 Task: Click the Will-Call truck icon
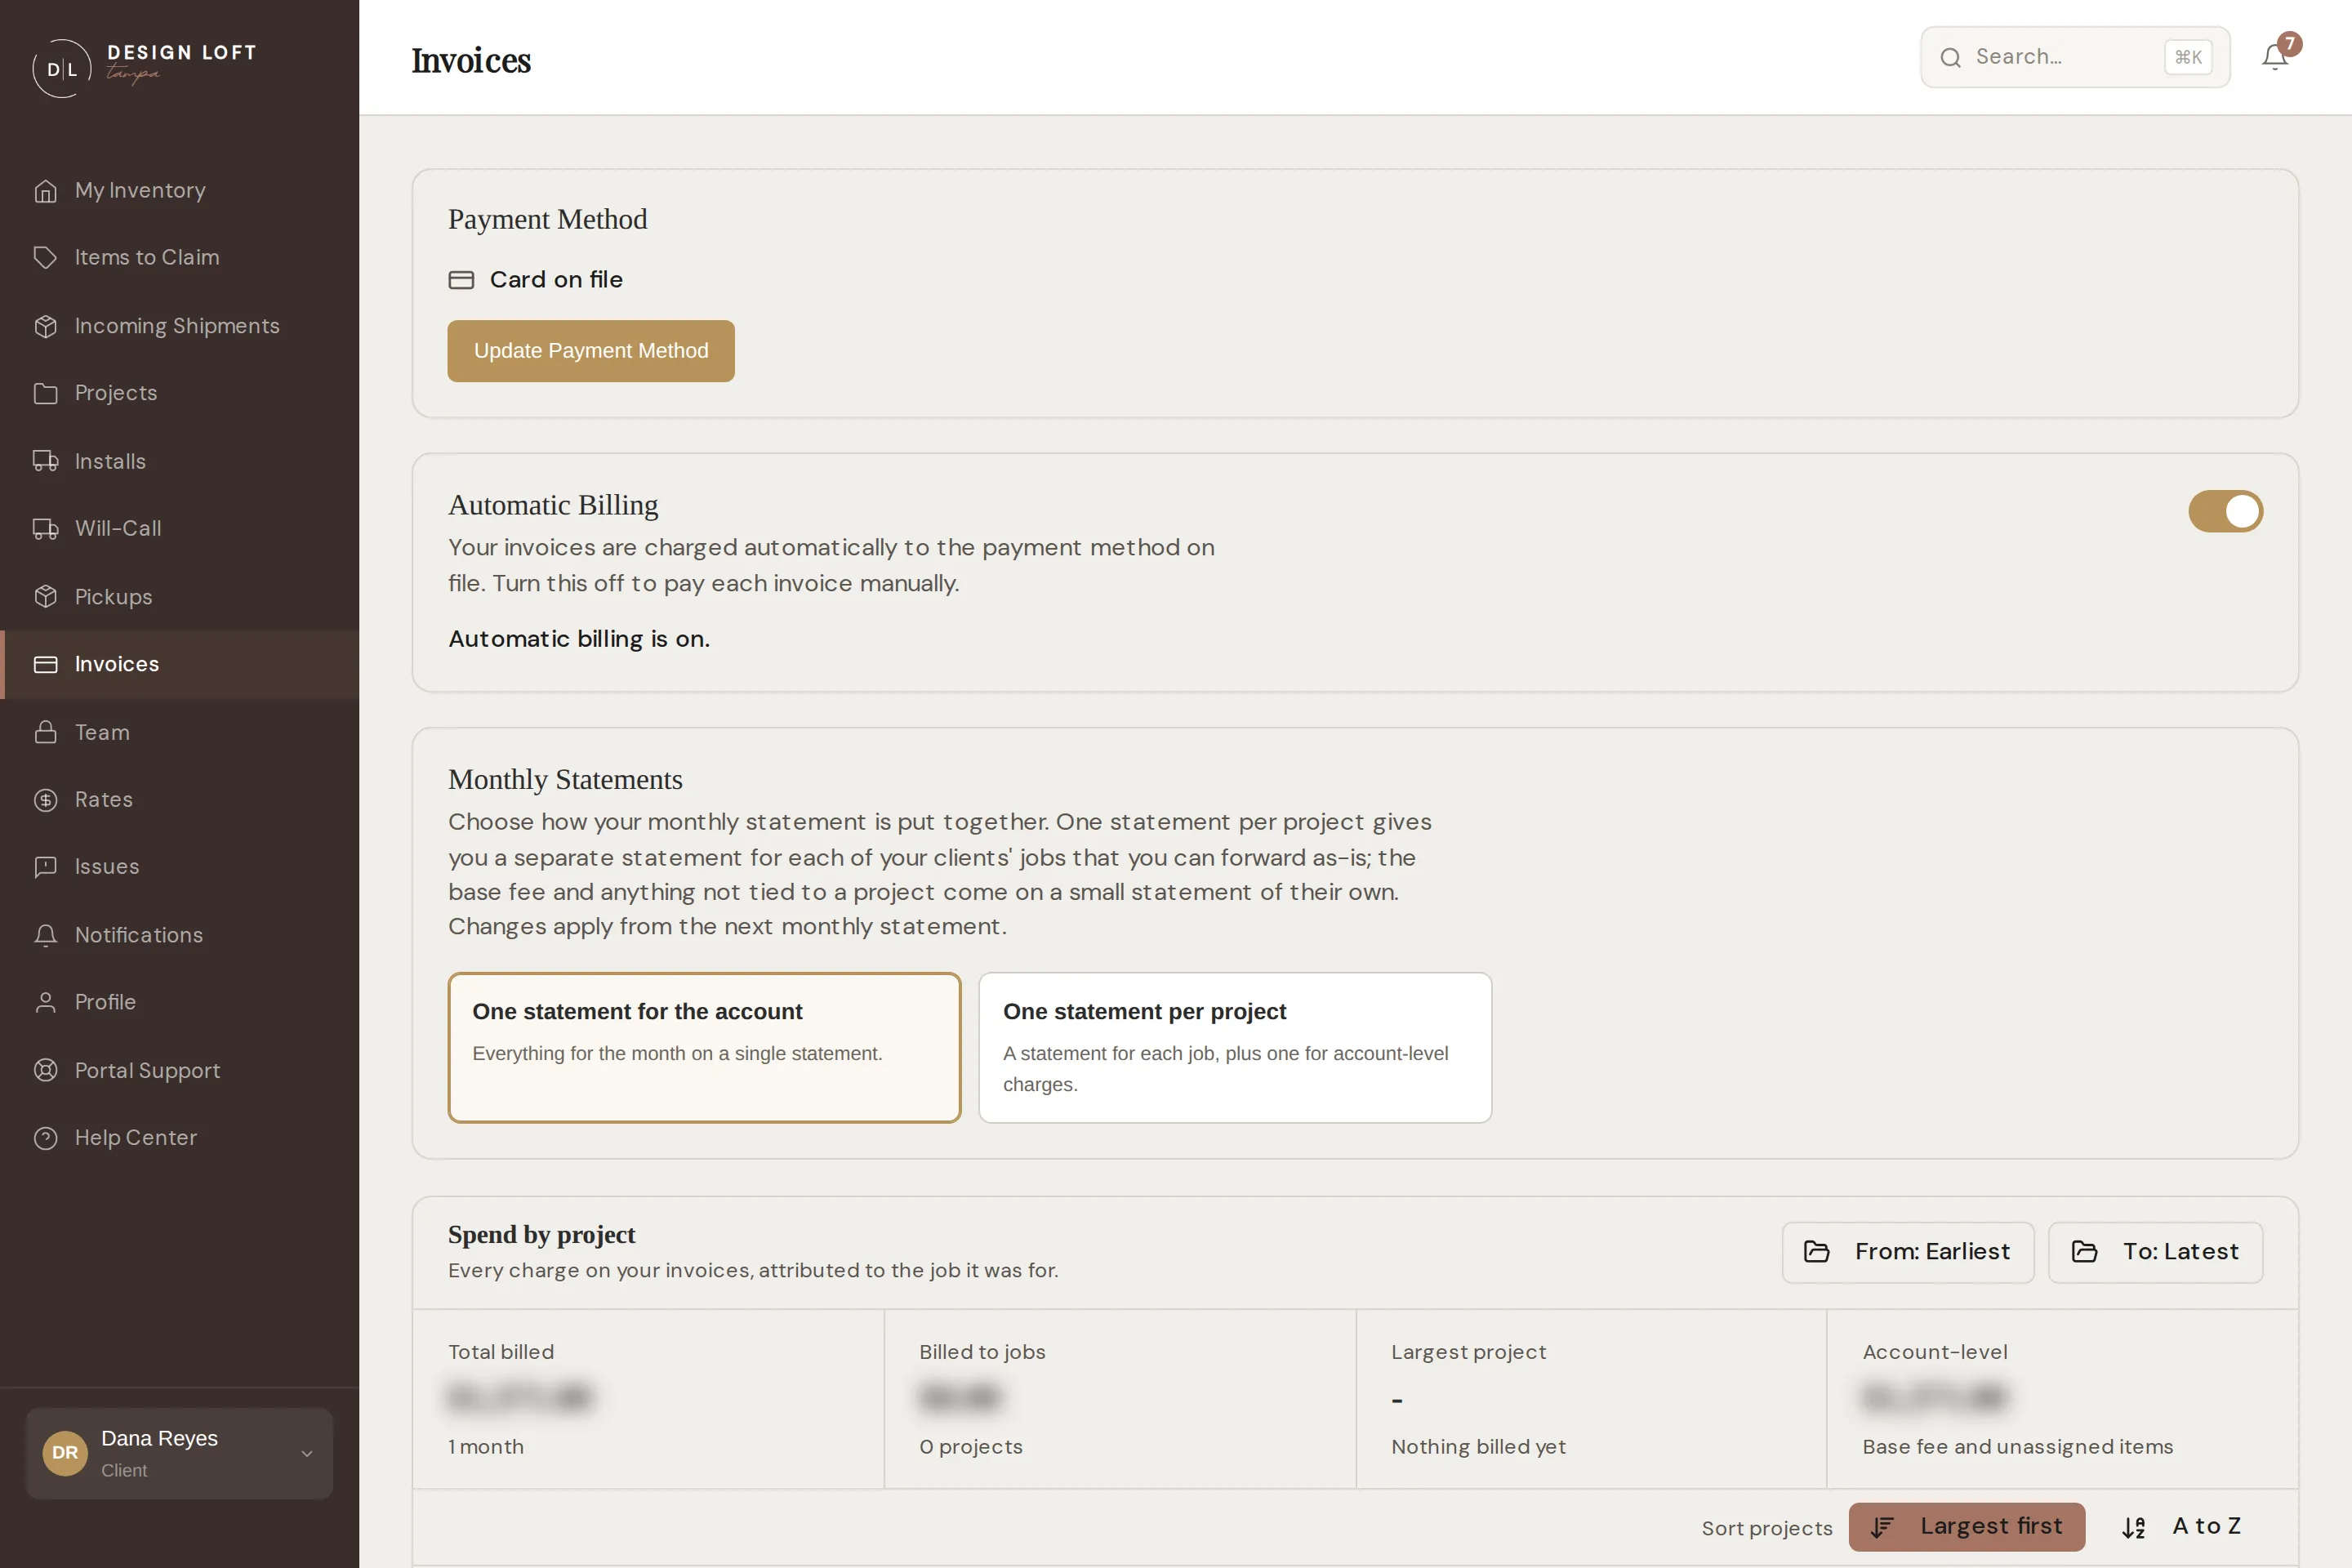point(45,528)
